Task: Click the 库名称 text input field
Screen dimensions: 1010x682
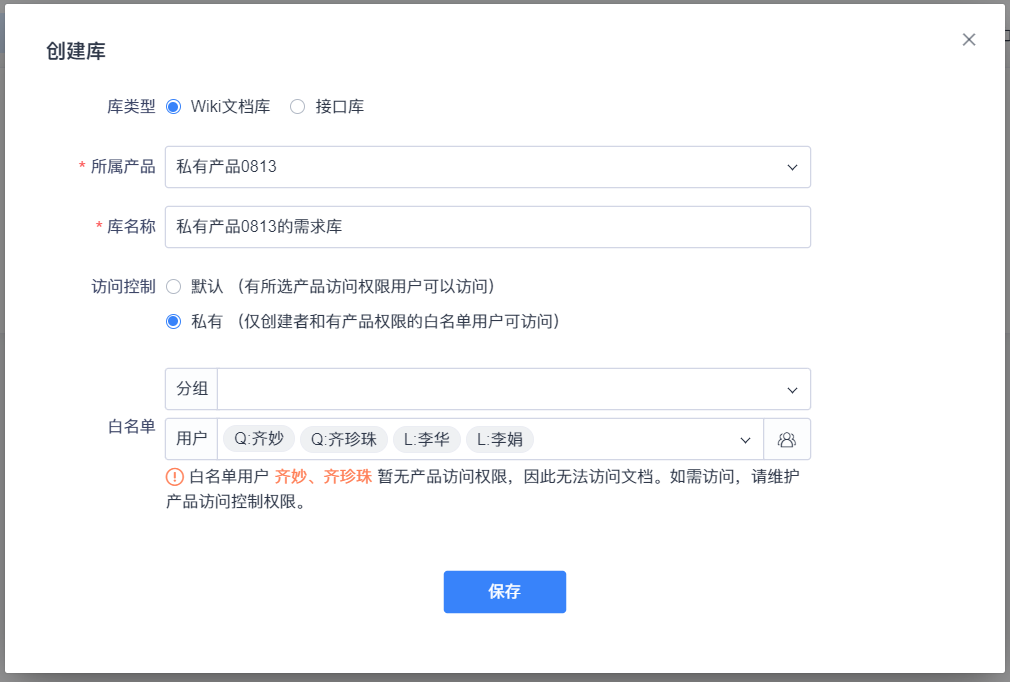Action: click(x=487, y=226)
